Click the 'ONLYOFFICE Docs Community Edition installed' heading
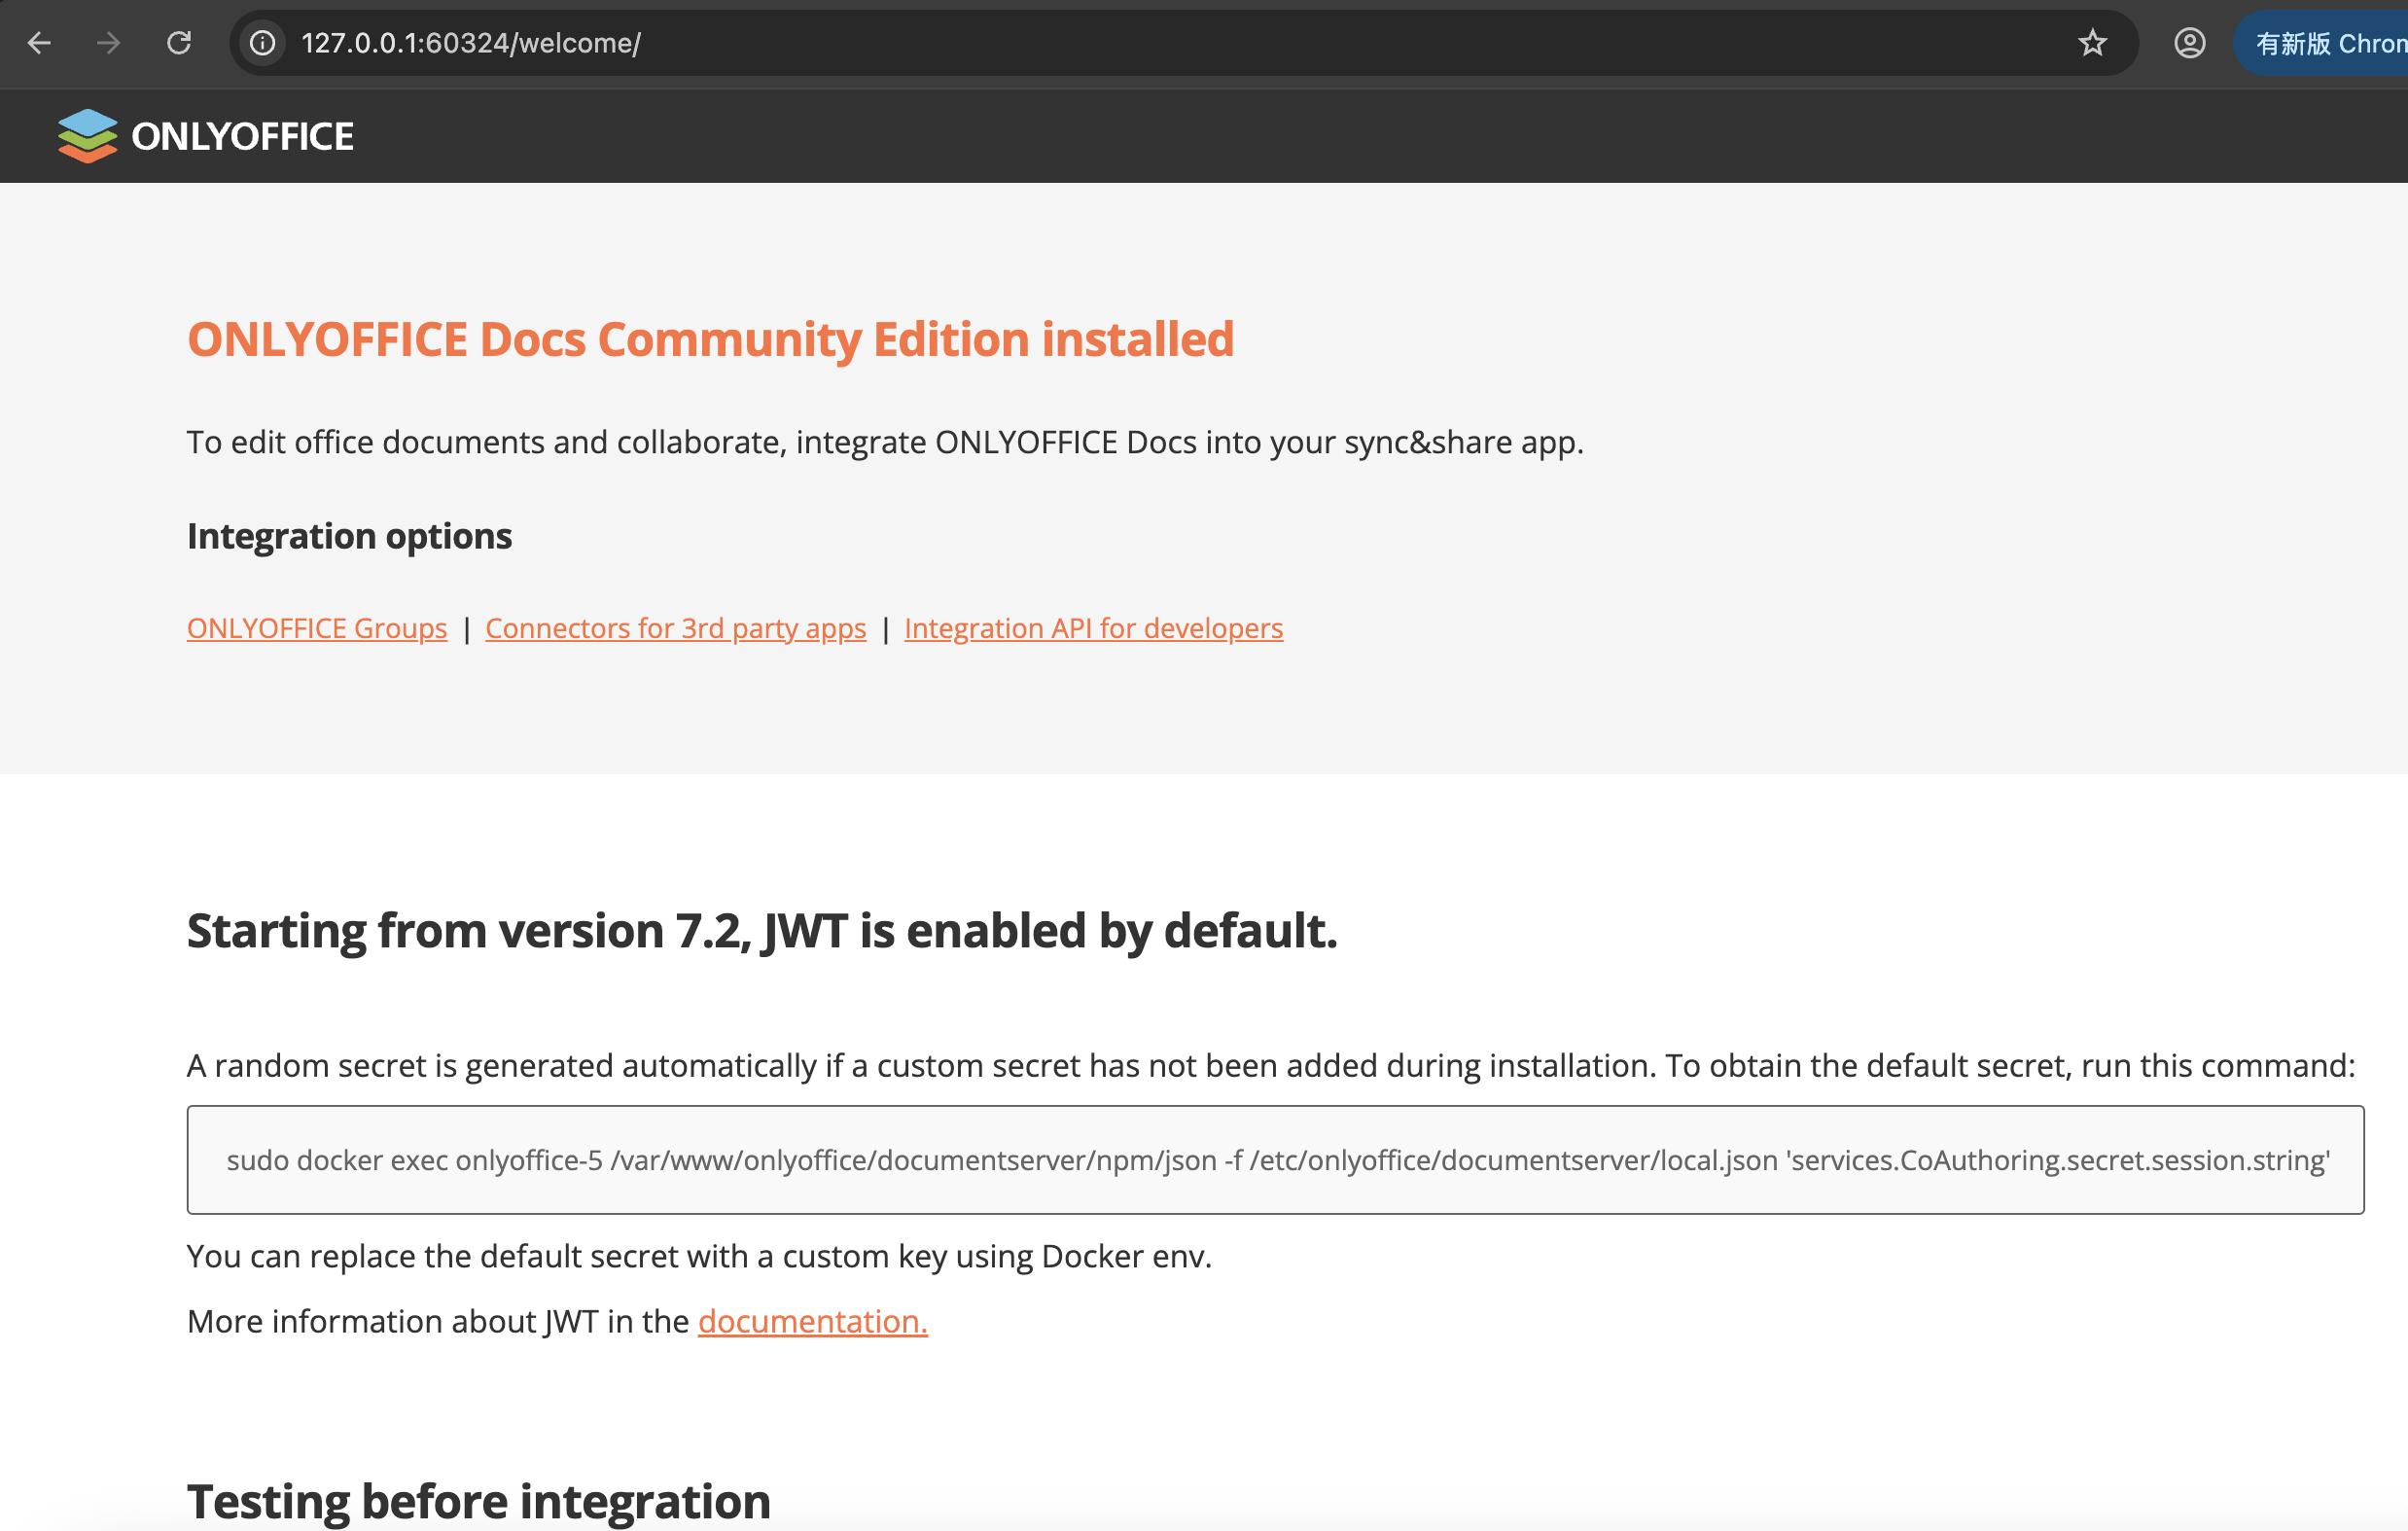Viewport: 2408px width, 1531px height. 710,339
